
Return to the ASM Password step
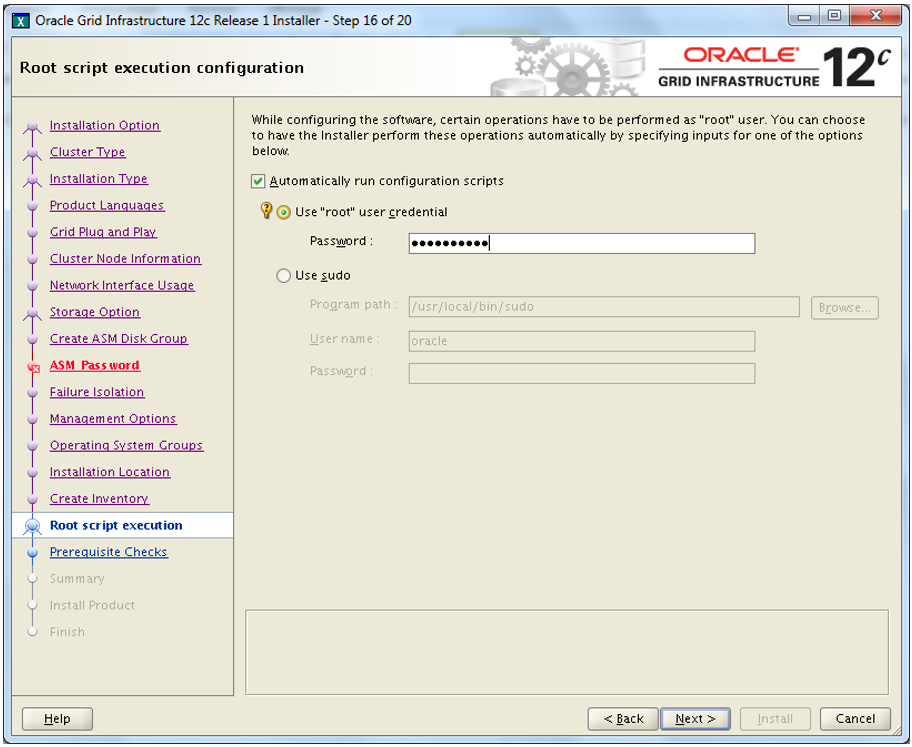(94, 366)
